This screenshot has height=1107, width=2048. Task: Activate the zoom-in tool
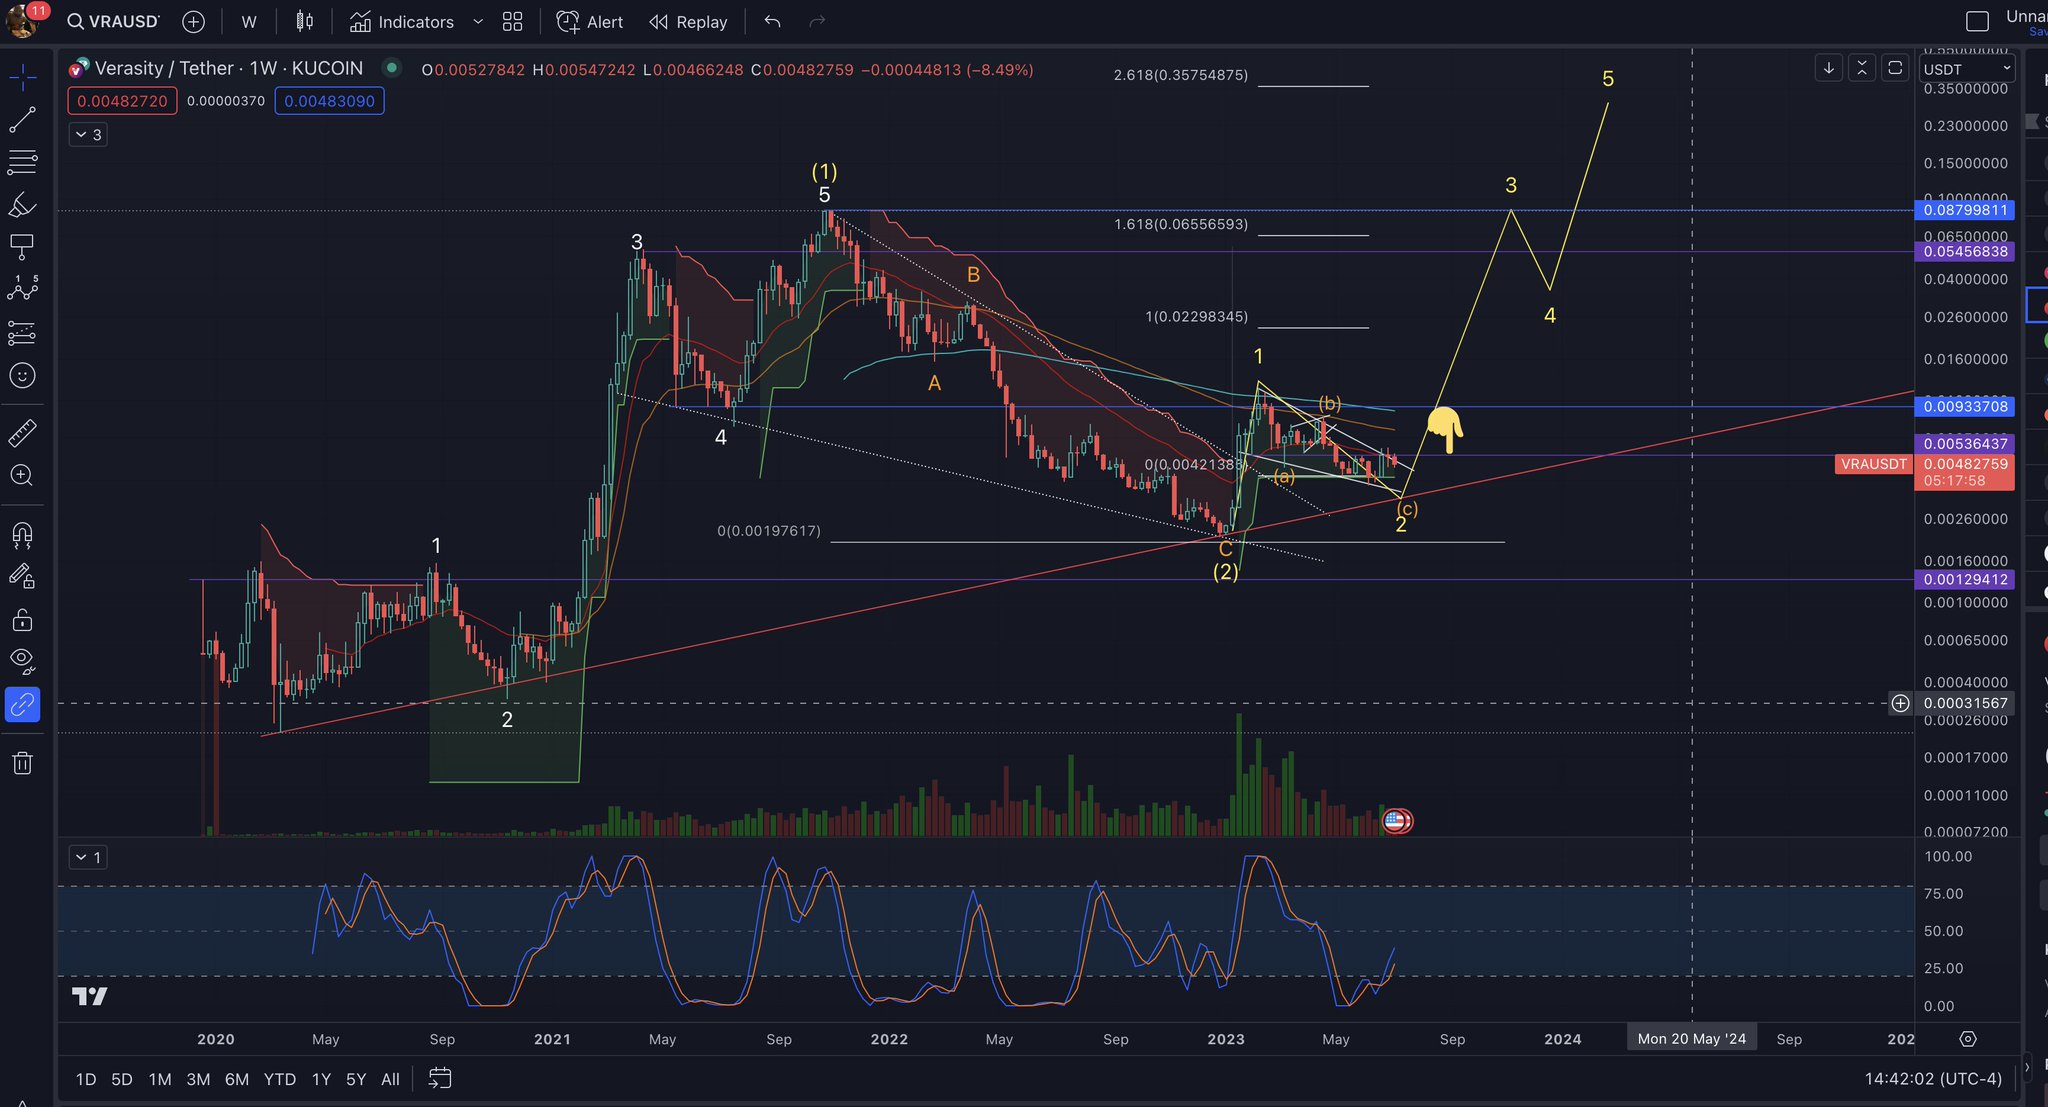[x=22, y=475]
